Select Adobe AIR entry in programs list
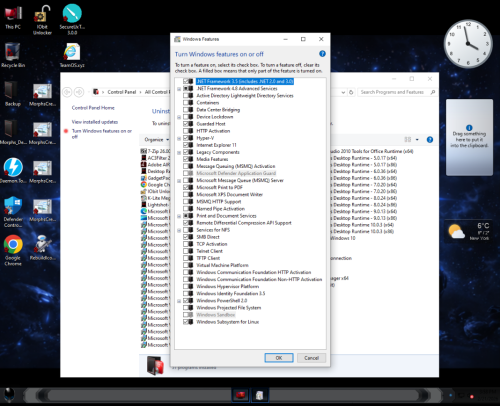500x406 pixels. tap(155, 165)
